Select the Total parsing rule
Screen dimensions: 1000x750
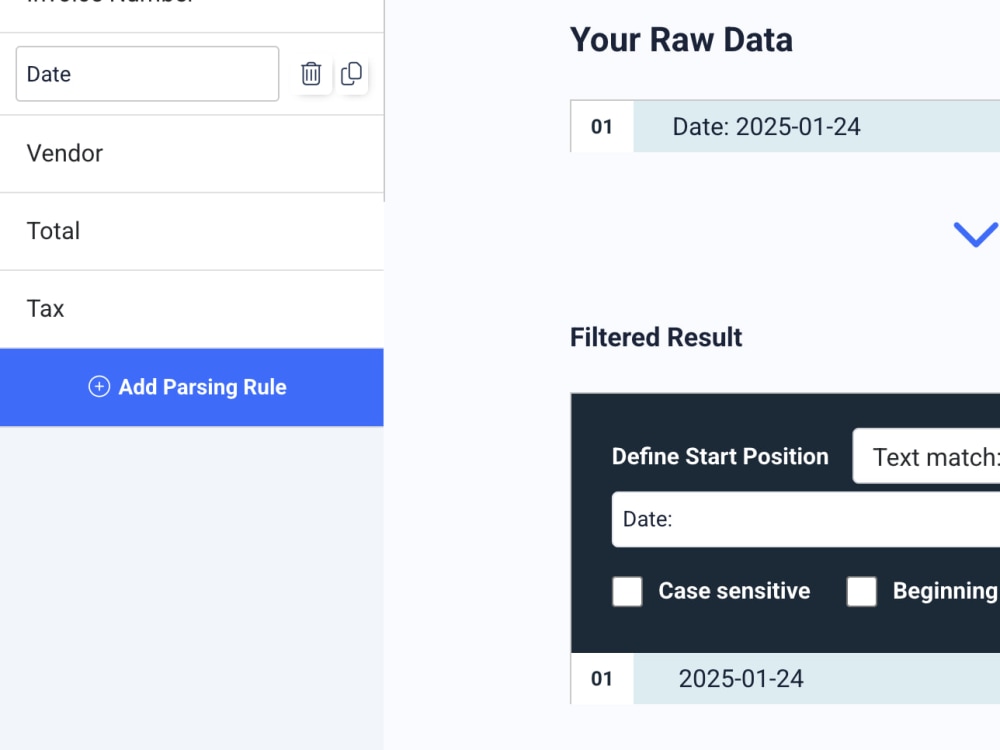coord(191,232)
